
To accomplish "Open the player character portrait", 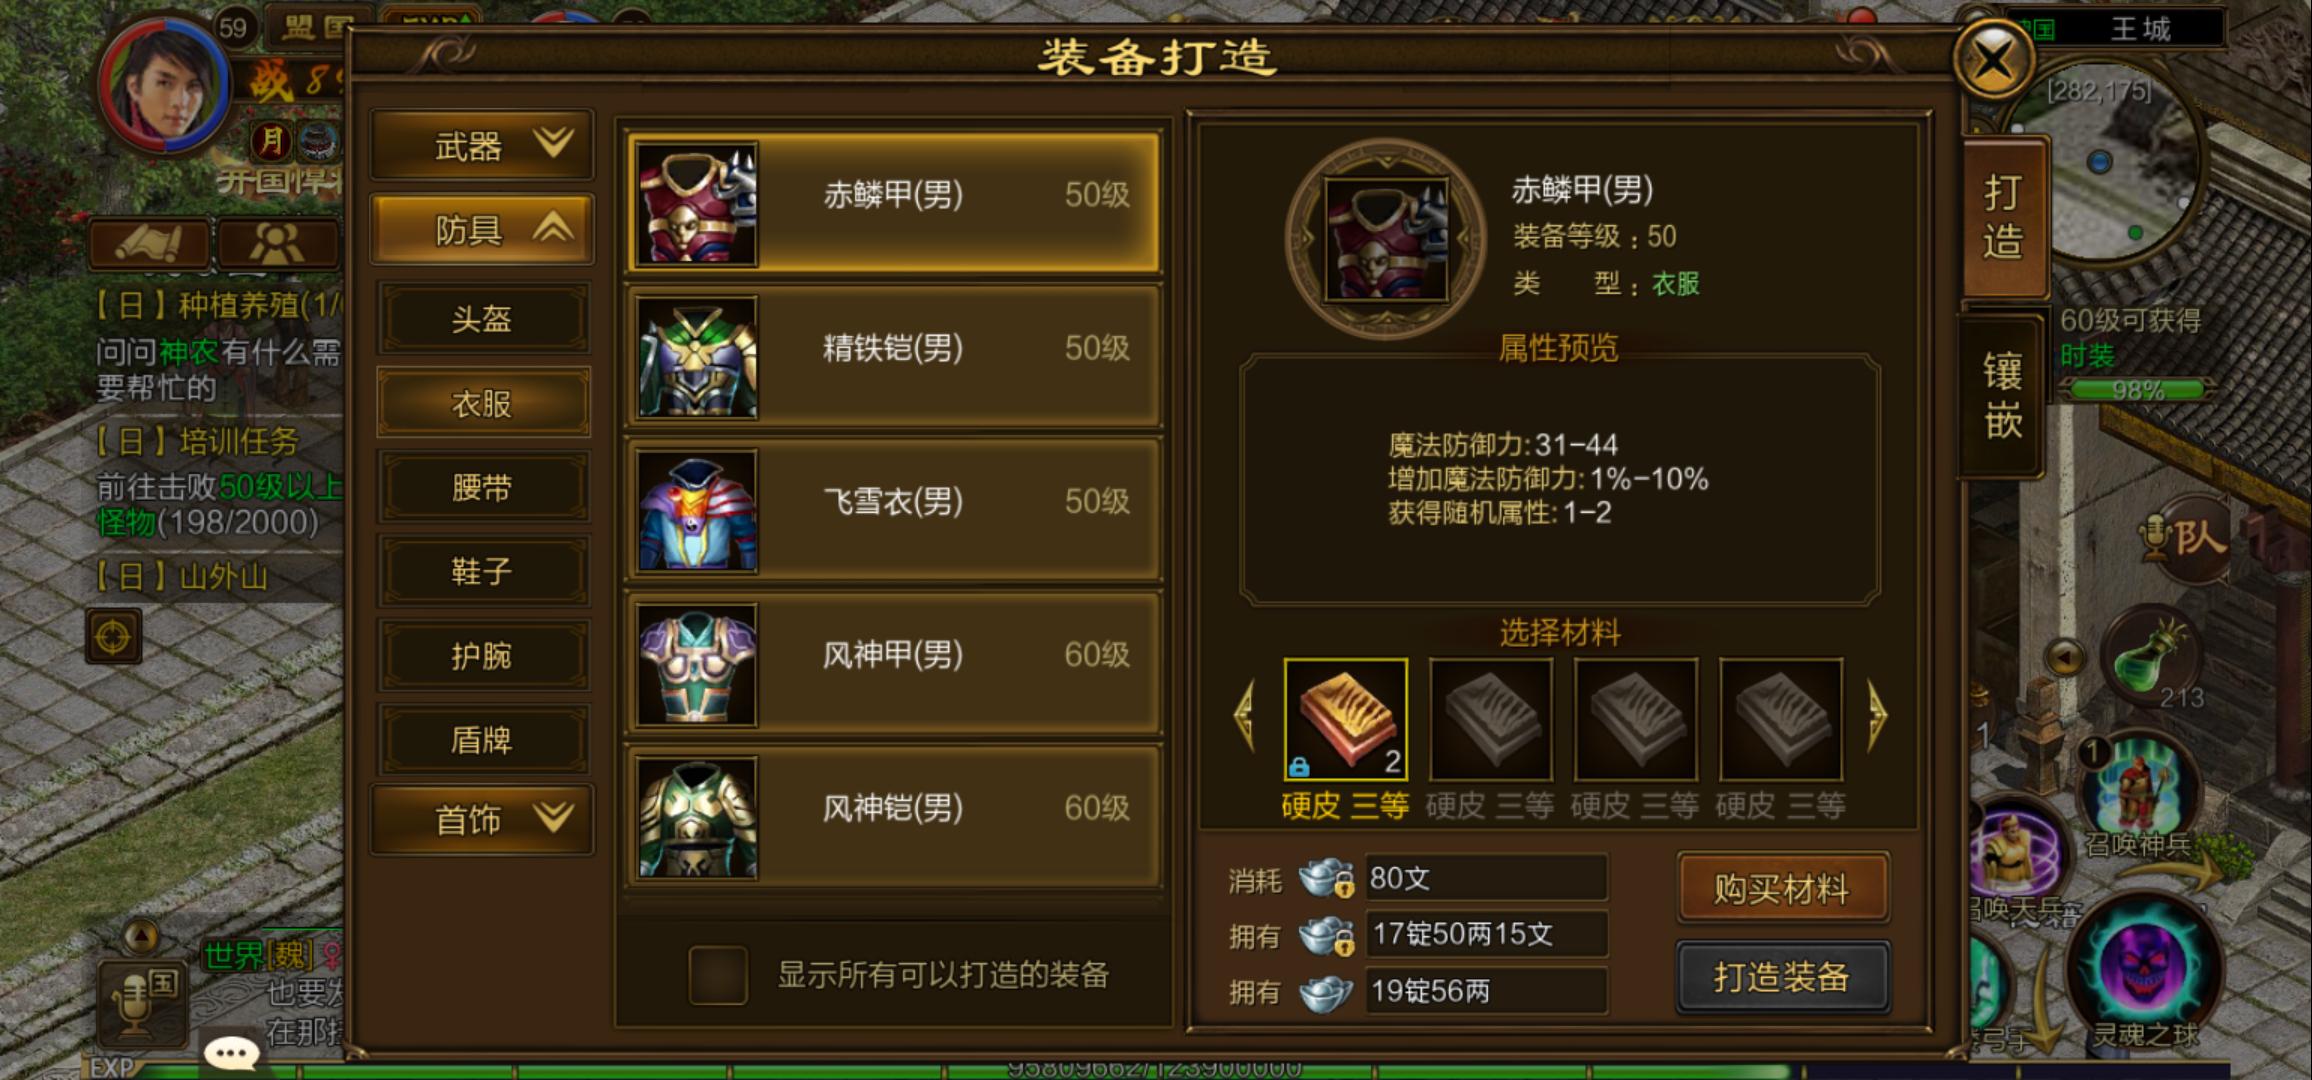I will [x=164, y=85].
